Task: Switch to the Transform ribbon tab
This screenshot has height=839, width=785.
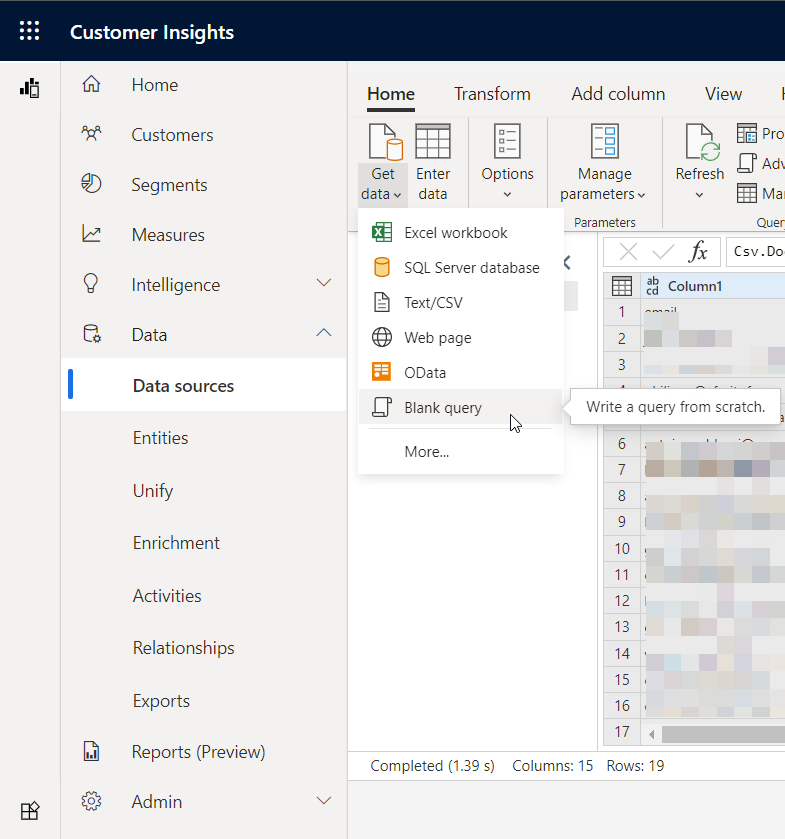Action: (492, 94)
